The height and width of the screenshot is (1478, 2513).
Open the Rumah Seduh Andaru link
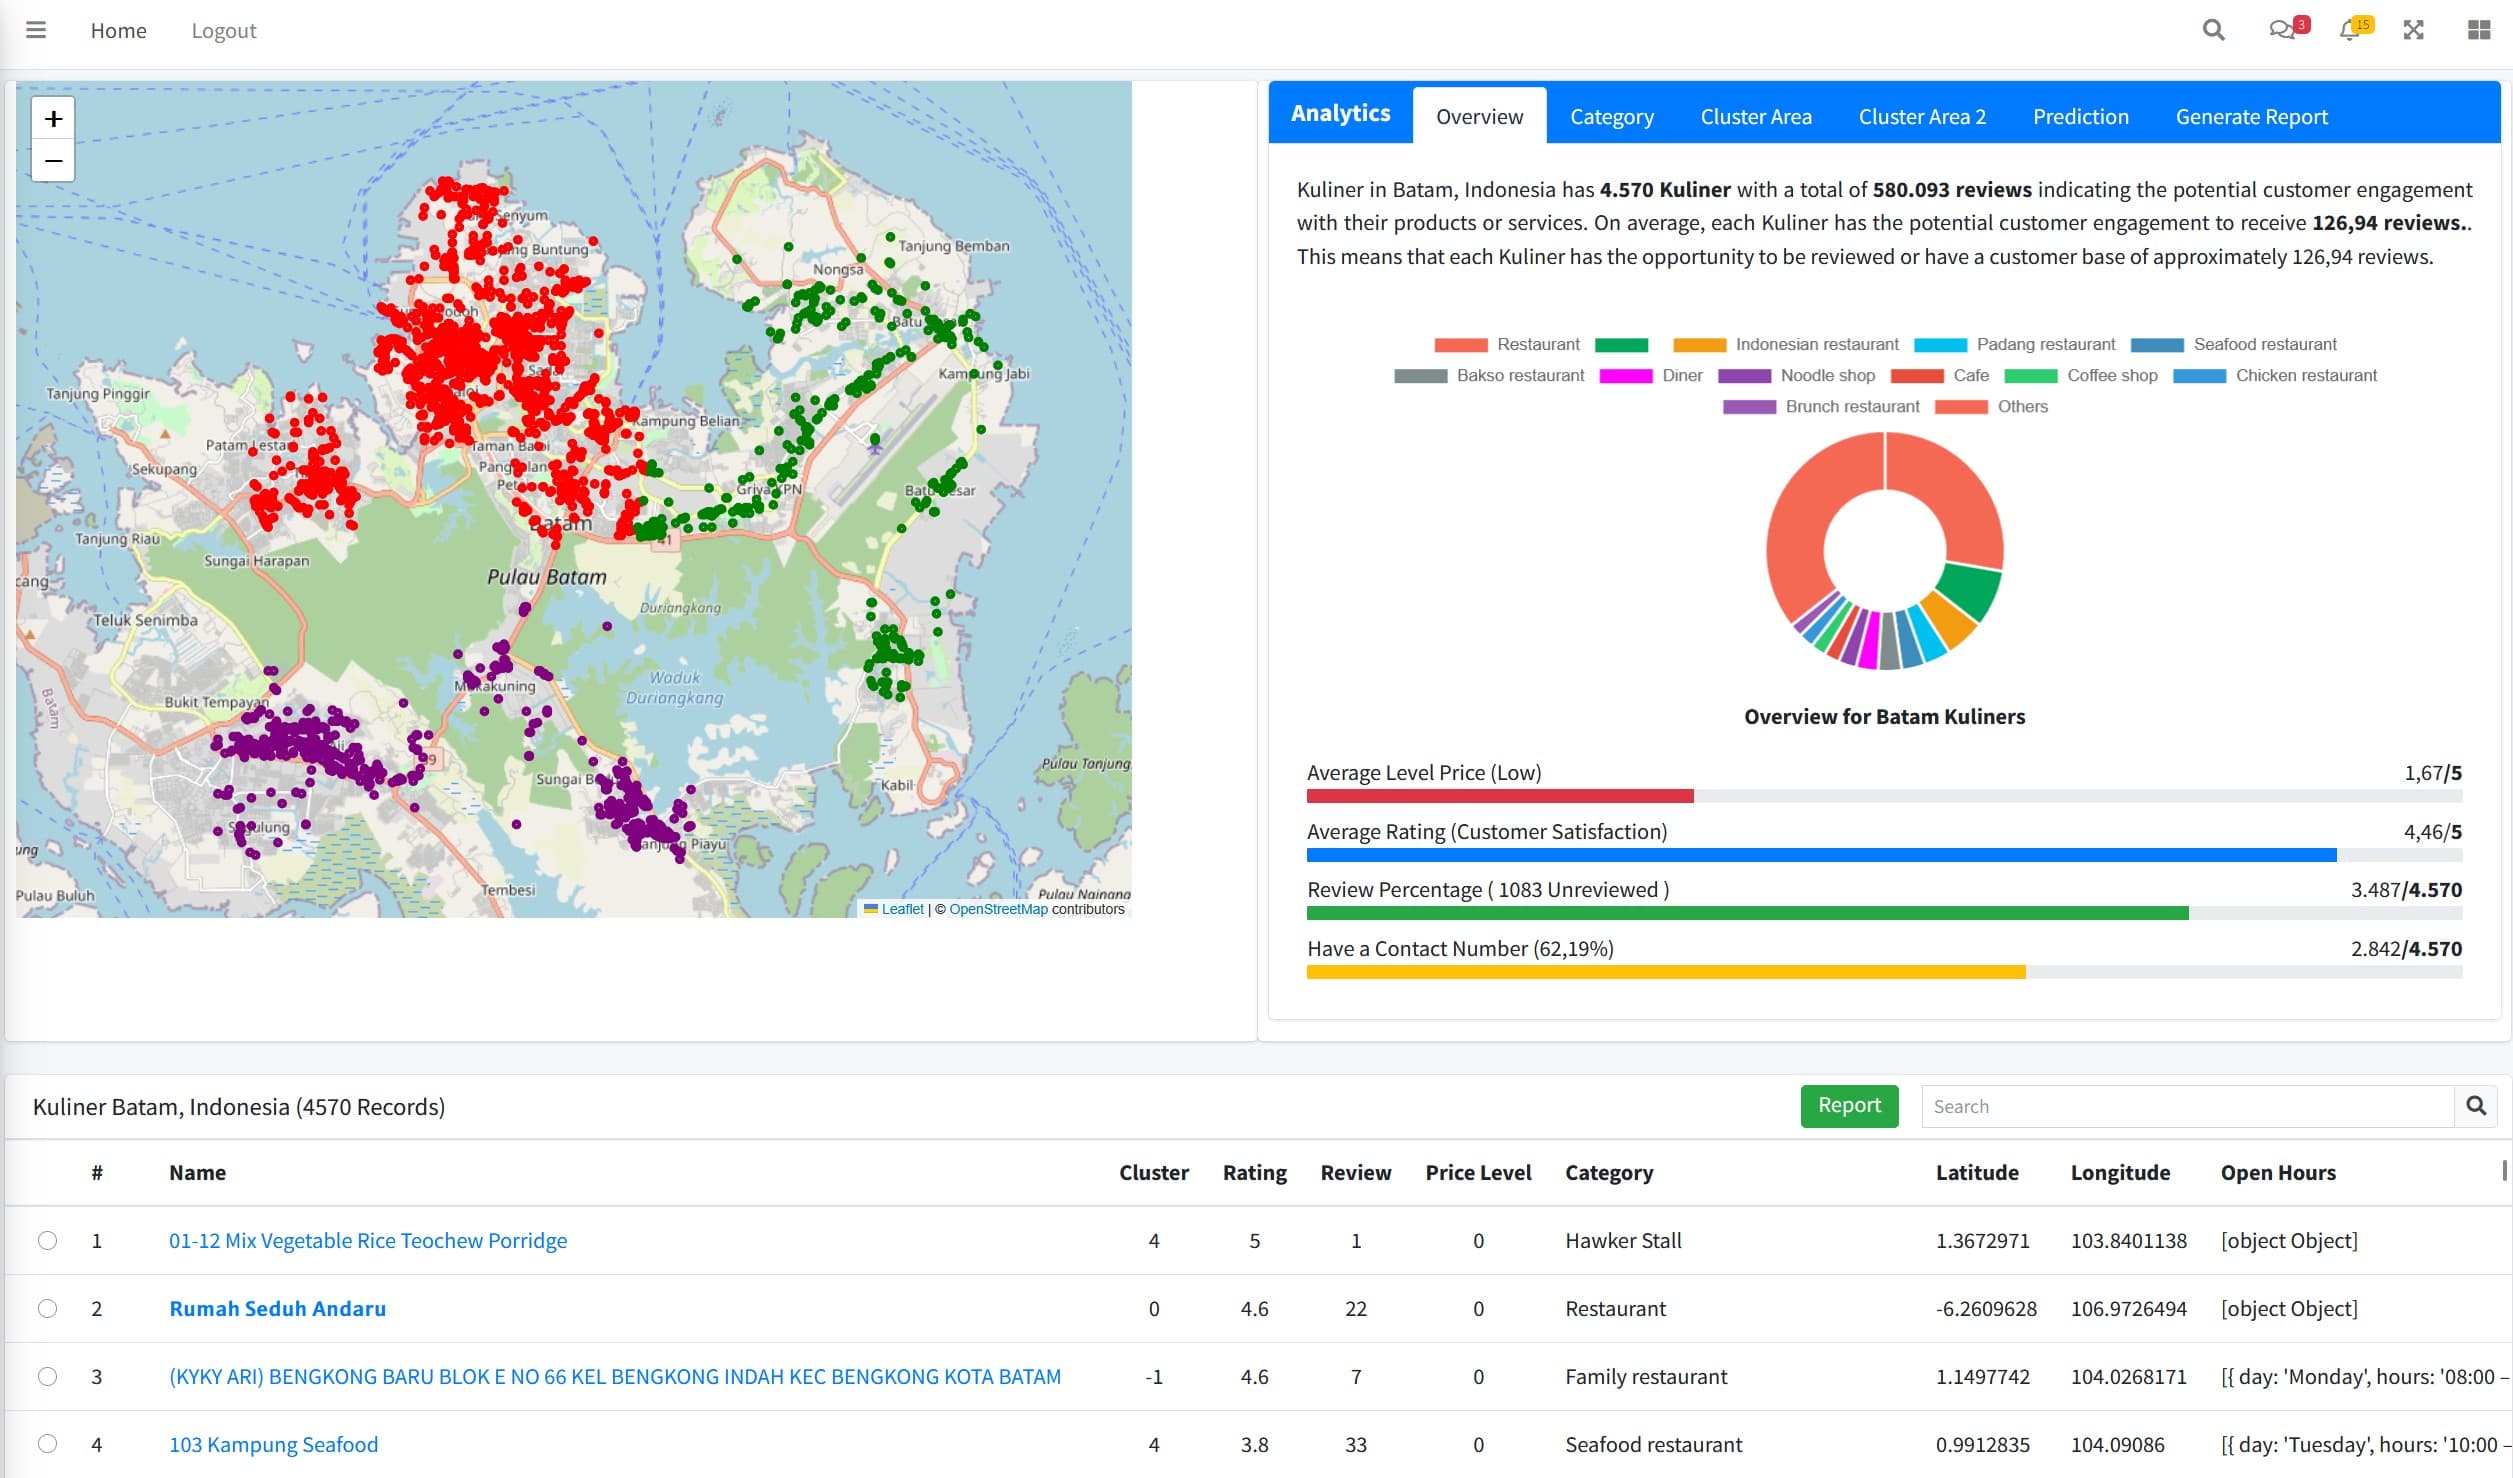pyautogui.click(x=277, y=1308)
